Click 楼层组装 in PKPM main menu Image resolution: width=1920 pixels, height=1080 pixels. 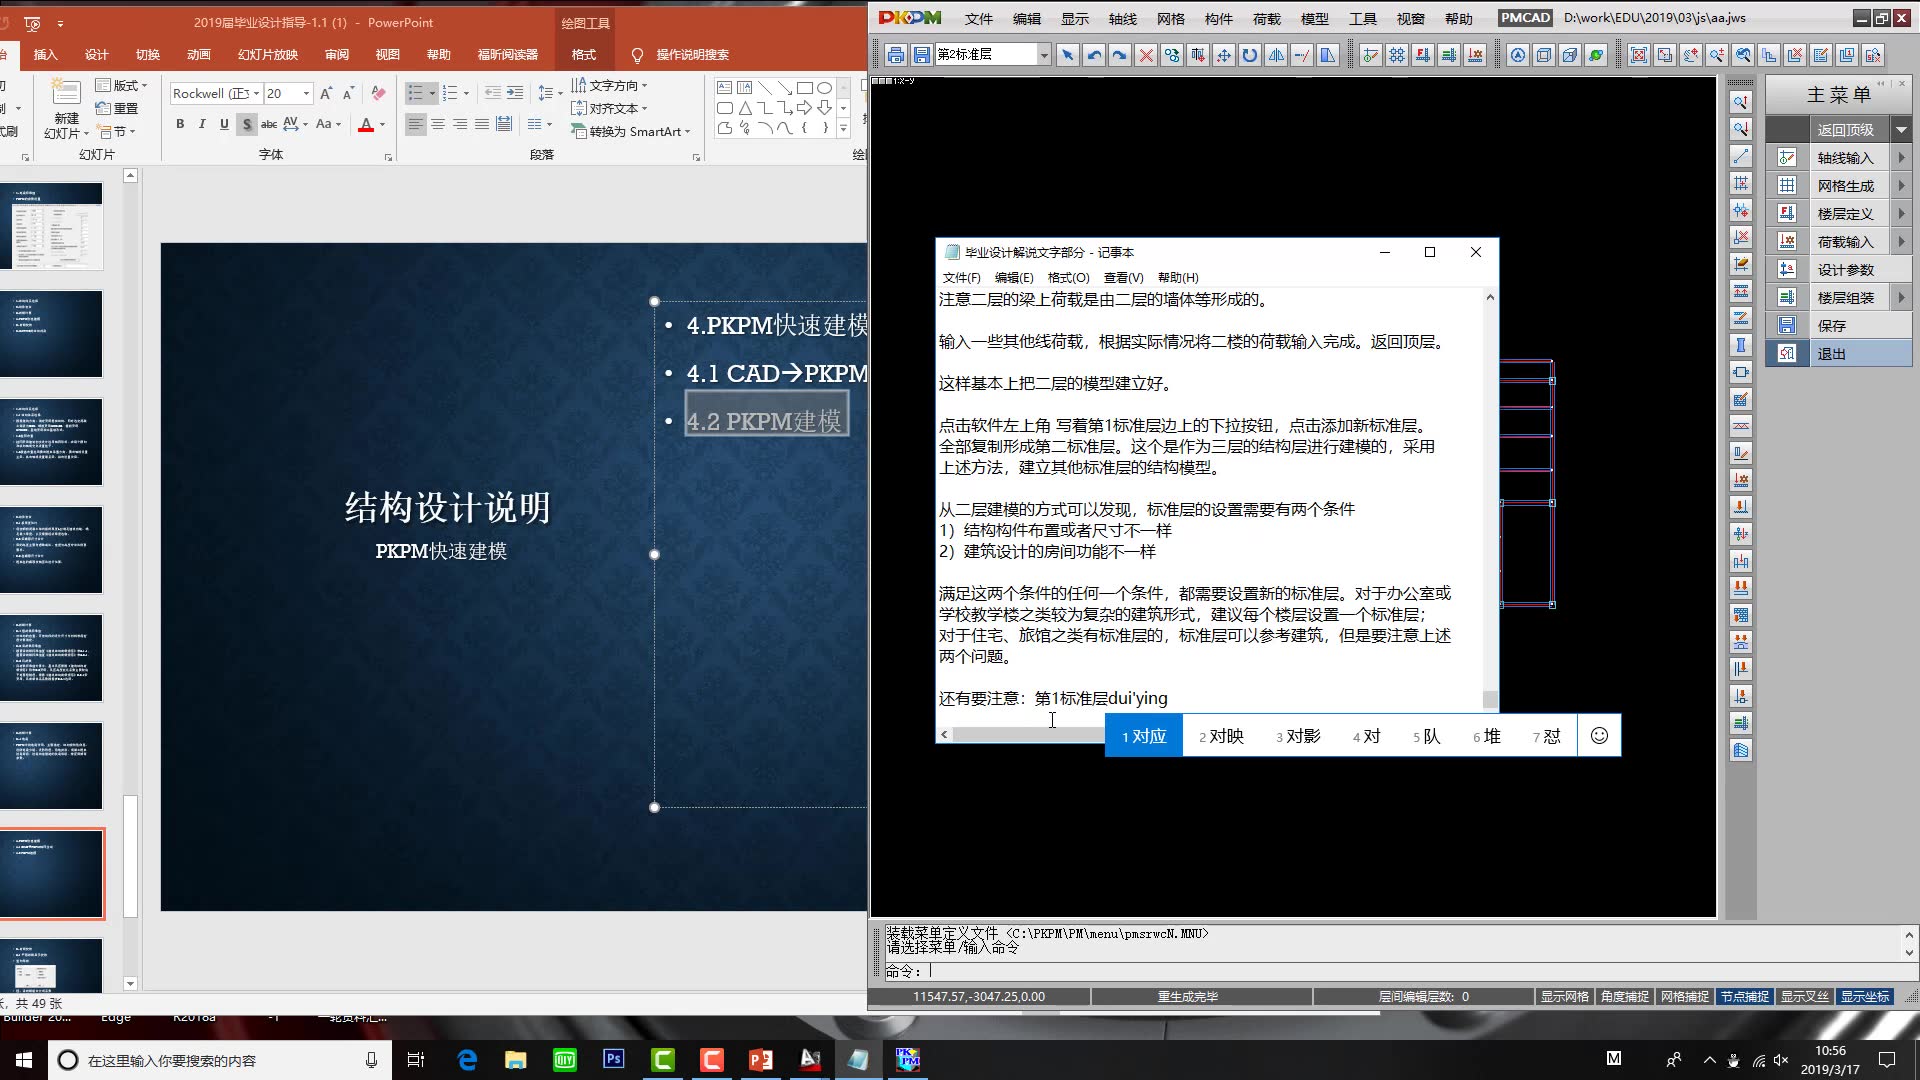(1845, 298)
